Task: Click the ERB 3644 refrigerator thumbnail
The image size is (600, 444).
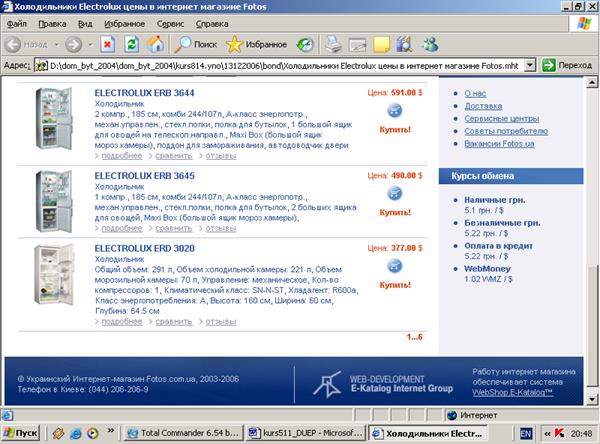Action: [54, 118]
